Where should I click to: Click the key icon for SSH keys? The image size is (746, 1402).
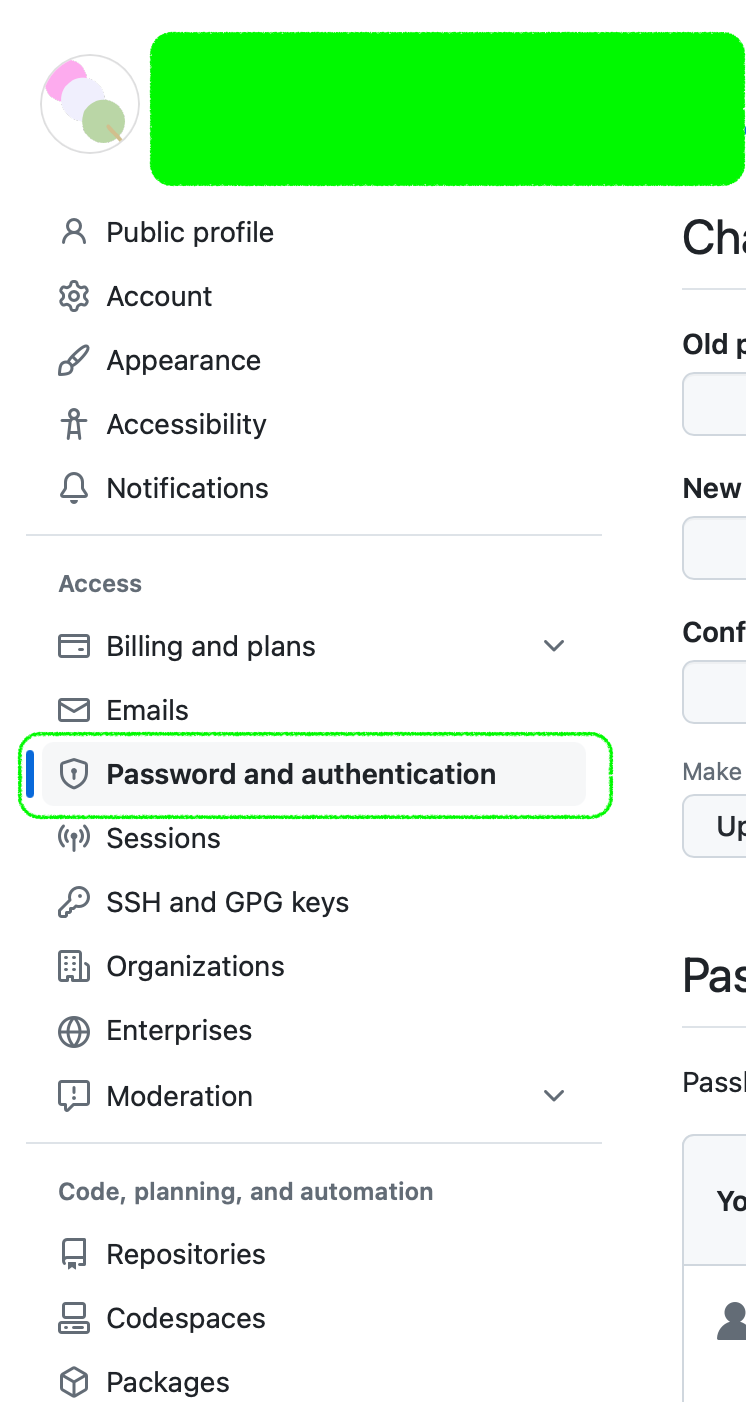click(74, 902)
